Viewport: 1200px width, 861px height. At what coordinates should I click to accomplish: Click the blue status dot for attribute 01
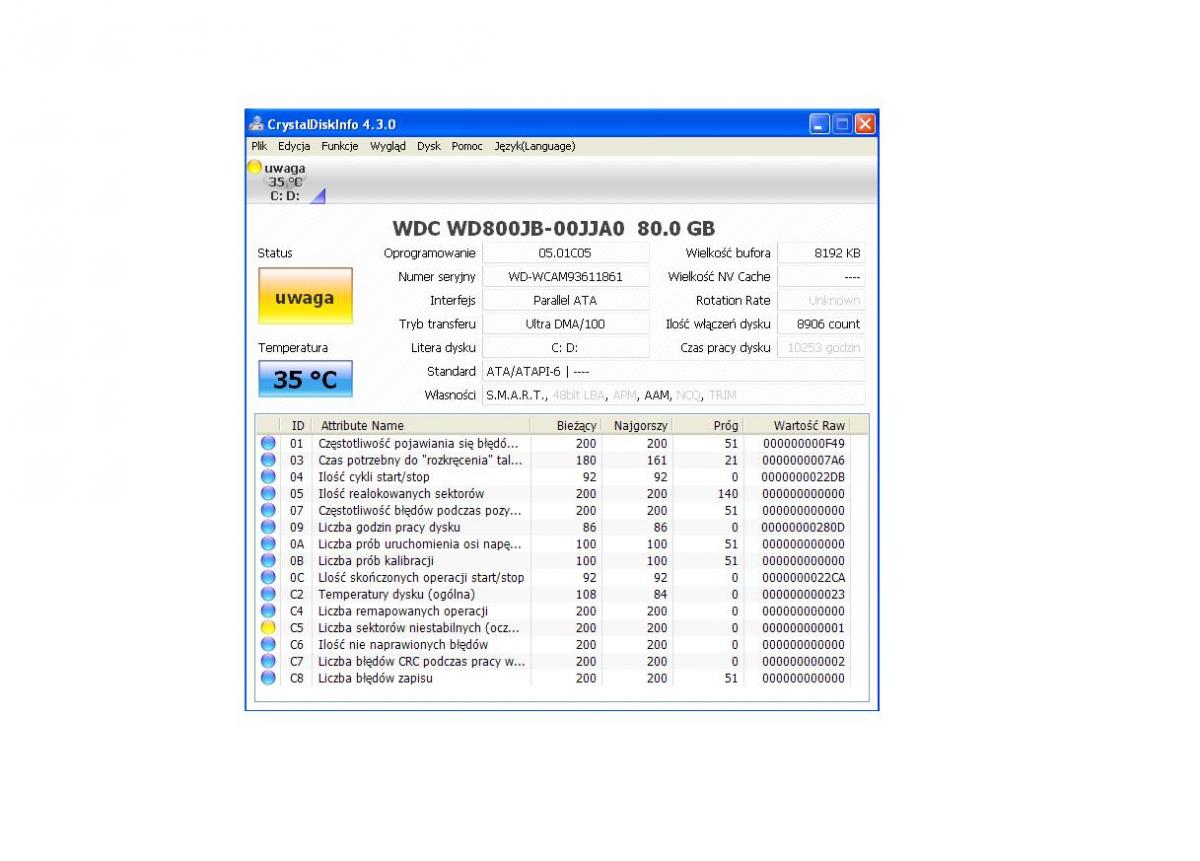pos(268,443)
